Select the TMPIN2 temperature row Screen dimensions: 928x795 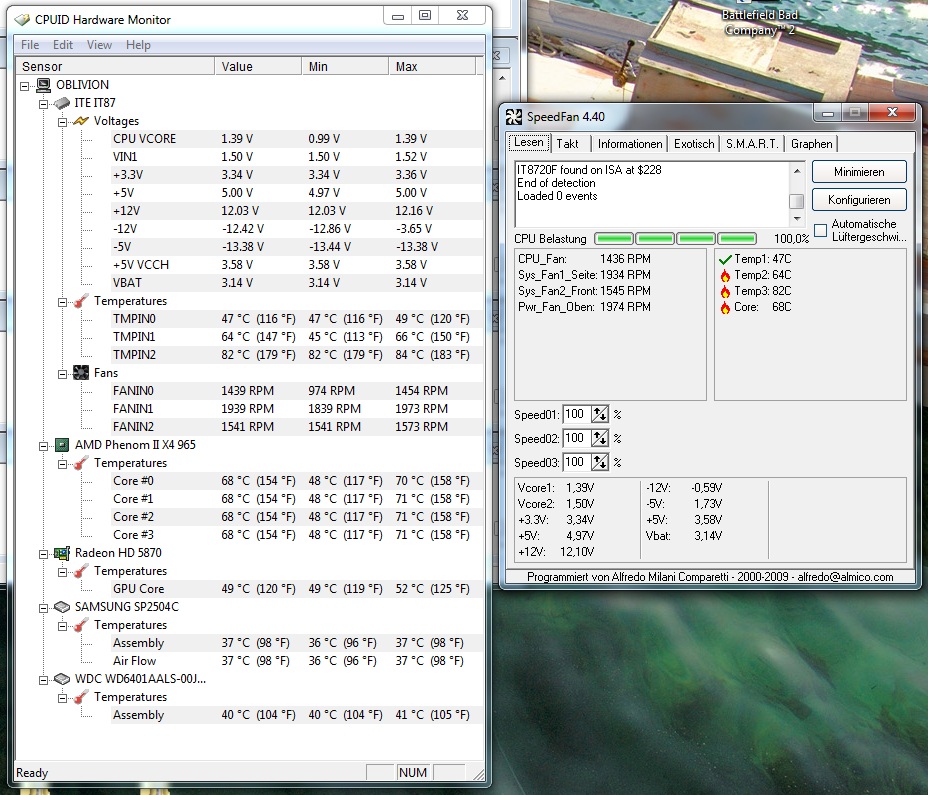pos(296,355)
